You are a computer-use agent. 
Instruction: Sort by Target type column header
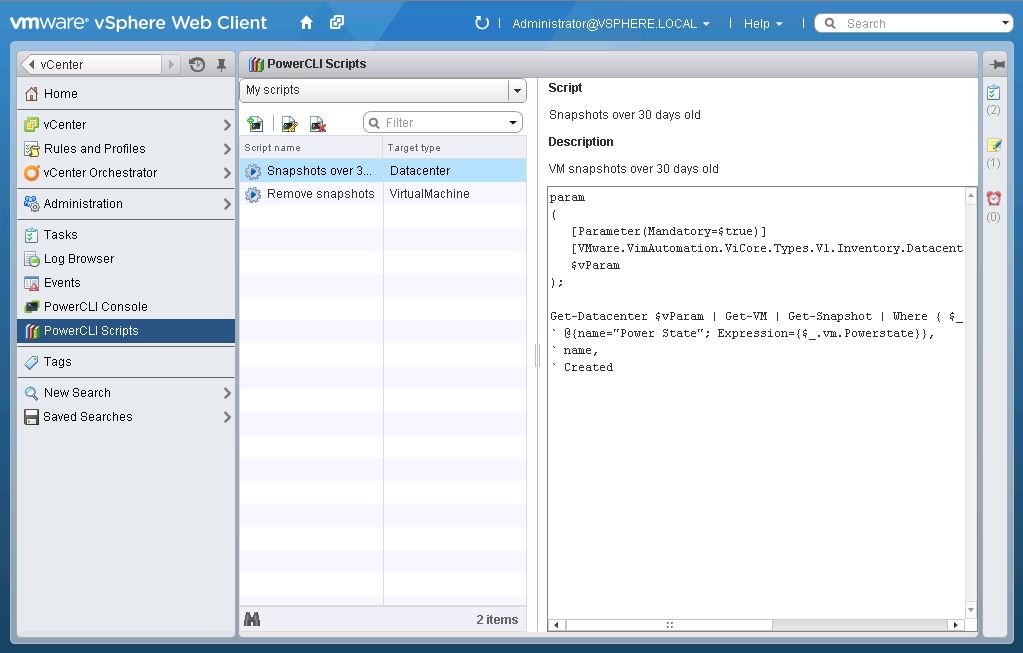tap(455, 148)
